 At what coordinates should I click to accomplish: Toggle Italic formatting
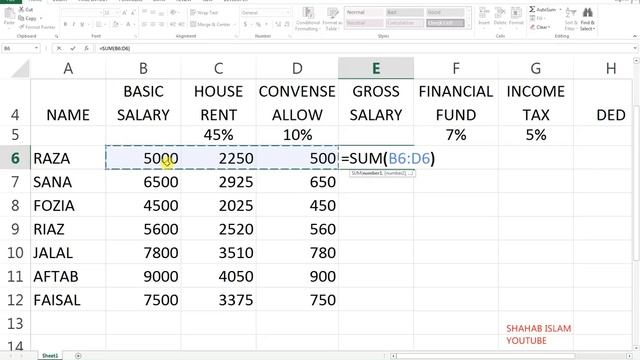pyautogui.click(x=73, y=25)
